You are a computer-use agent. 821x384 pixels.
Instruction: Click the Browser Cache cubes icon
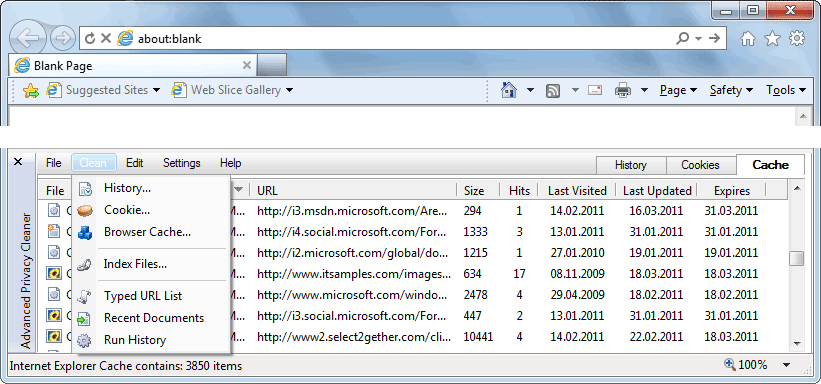click(85, 233)
